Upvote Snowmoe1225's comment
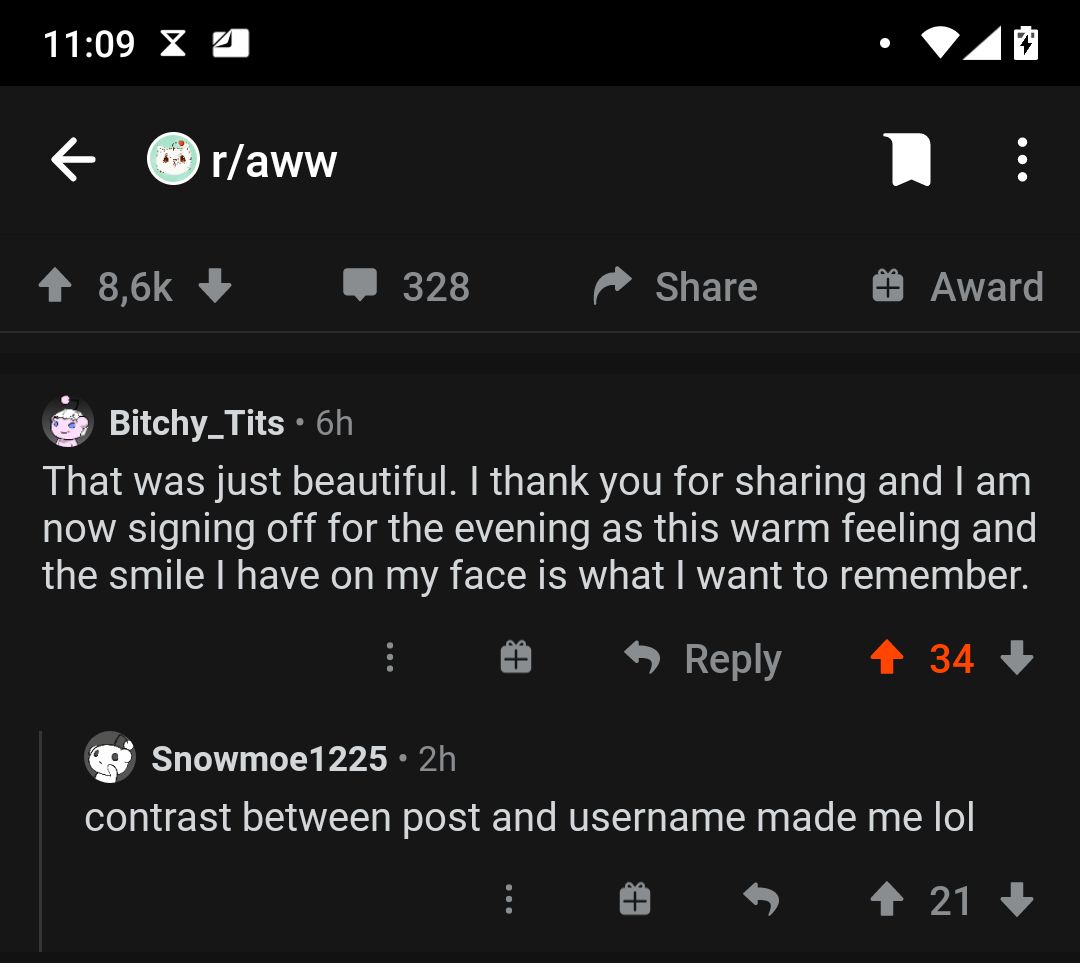 (887, 900)
